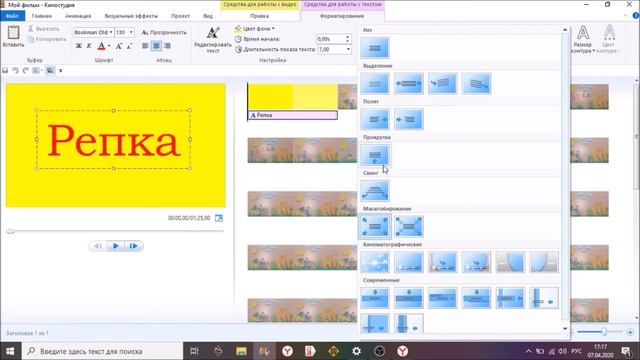
Task: Apply fifth Современные effect in top row
Action: tap(510, 298)
